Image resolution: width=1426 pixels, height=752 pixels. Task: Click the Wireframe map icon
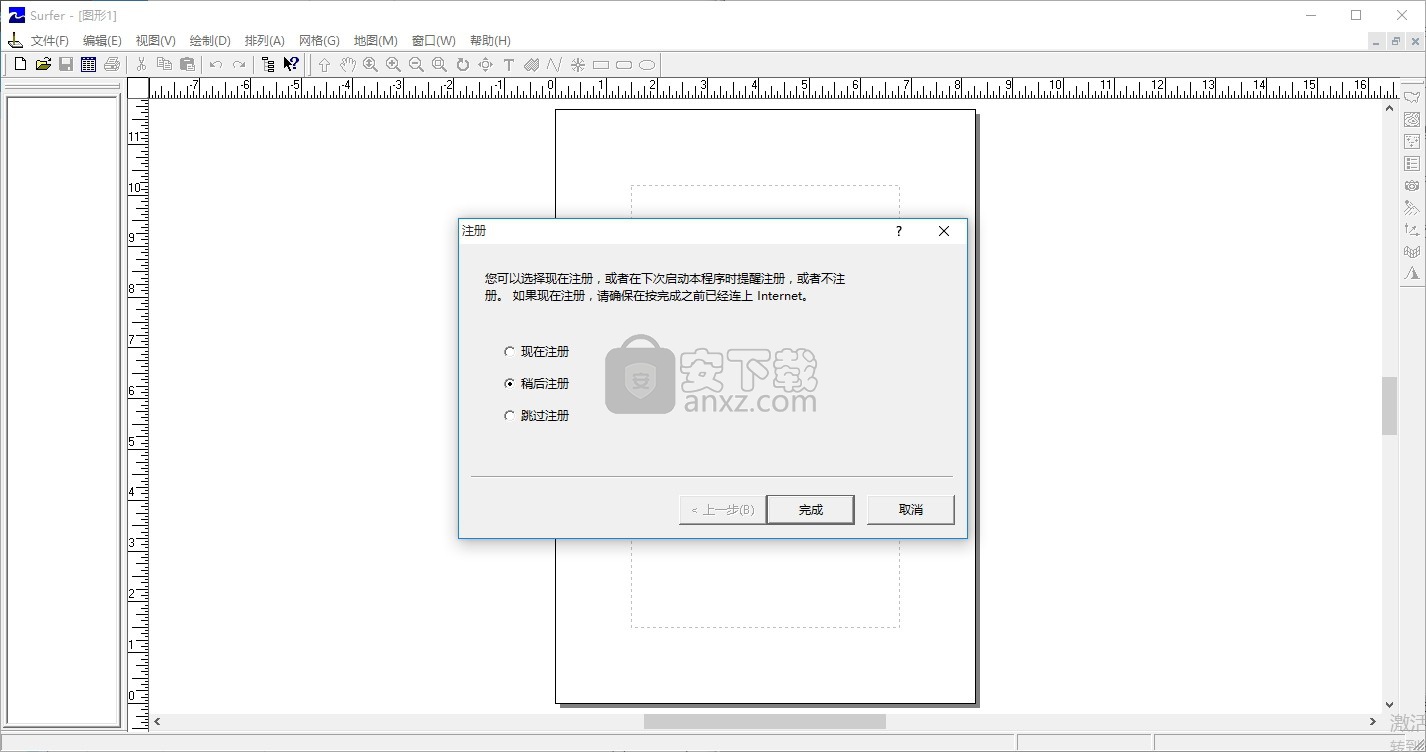click(x=1411, y=251)
